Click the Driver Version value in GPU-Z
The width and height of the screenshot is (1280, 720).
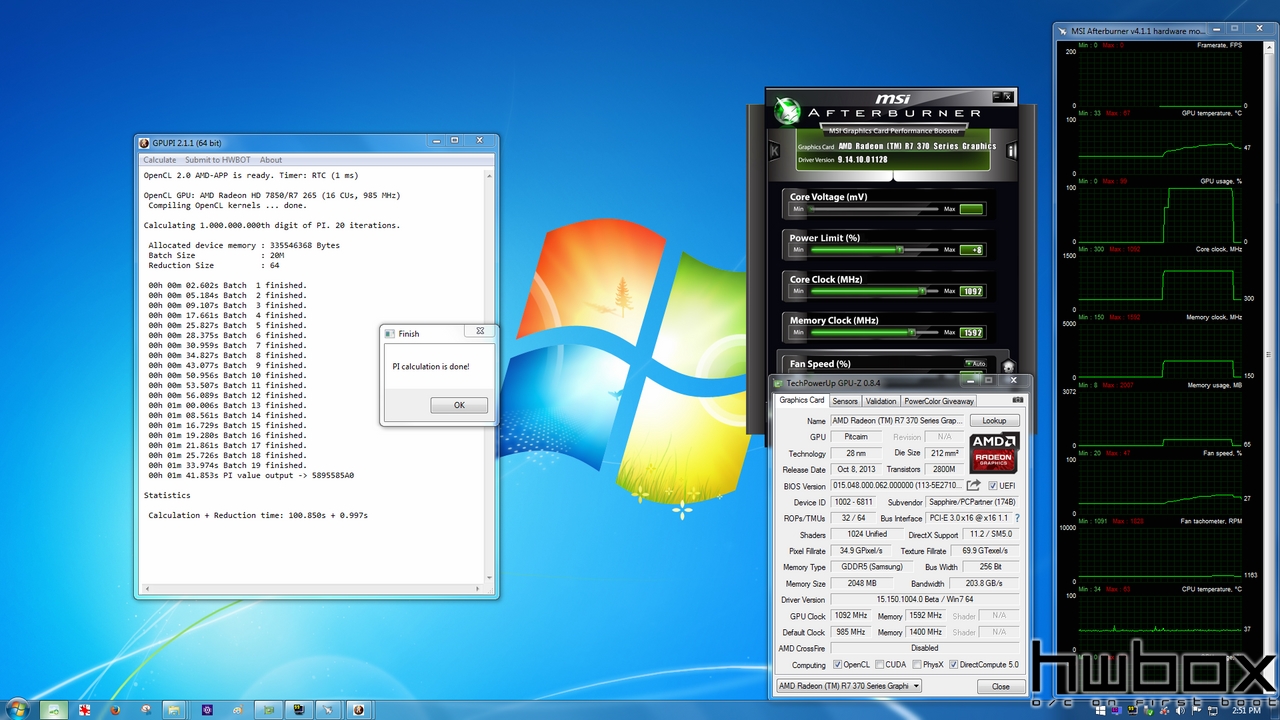click(925, 600)
